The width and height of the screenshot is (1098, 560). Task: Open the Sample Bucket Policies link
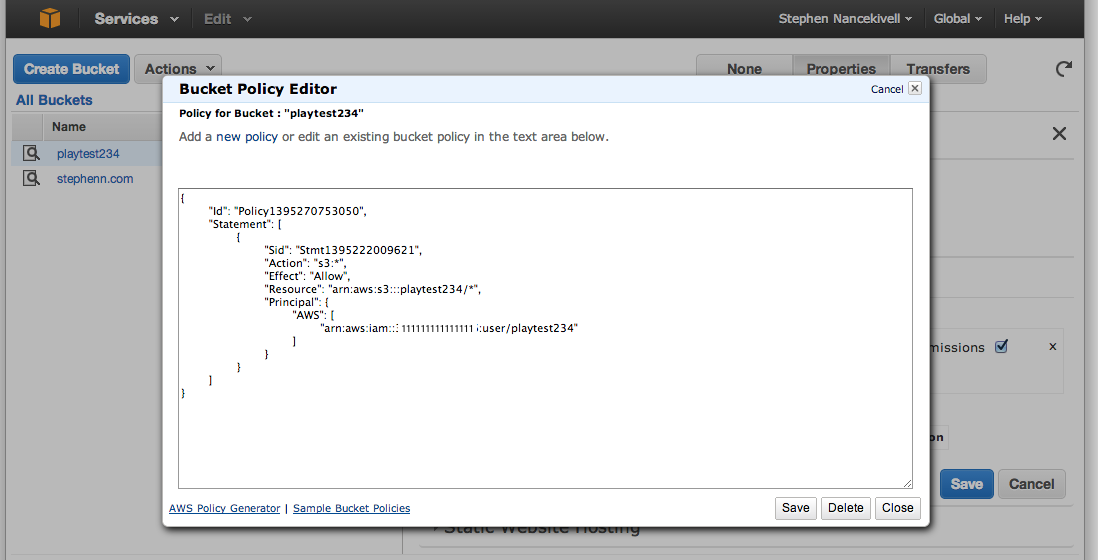coord(352,508)
